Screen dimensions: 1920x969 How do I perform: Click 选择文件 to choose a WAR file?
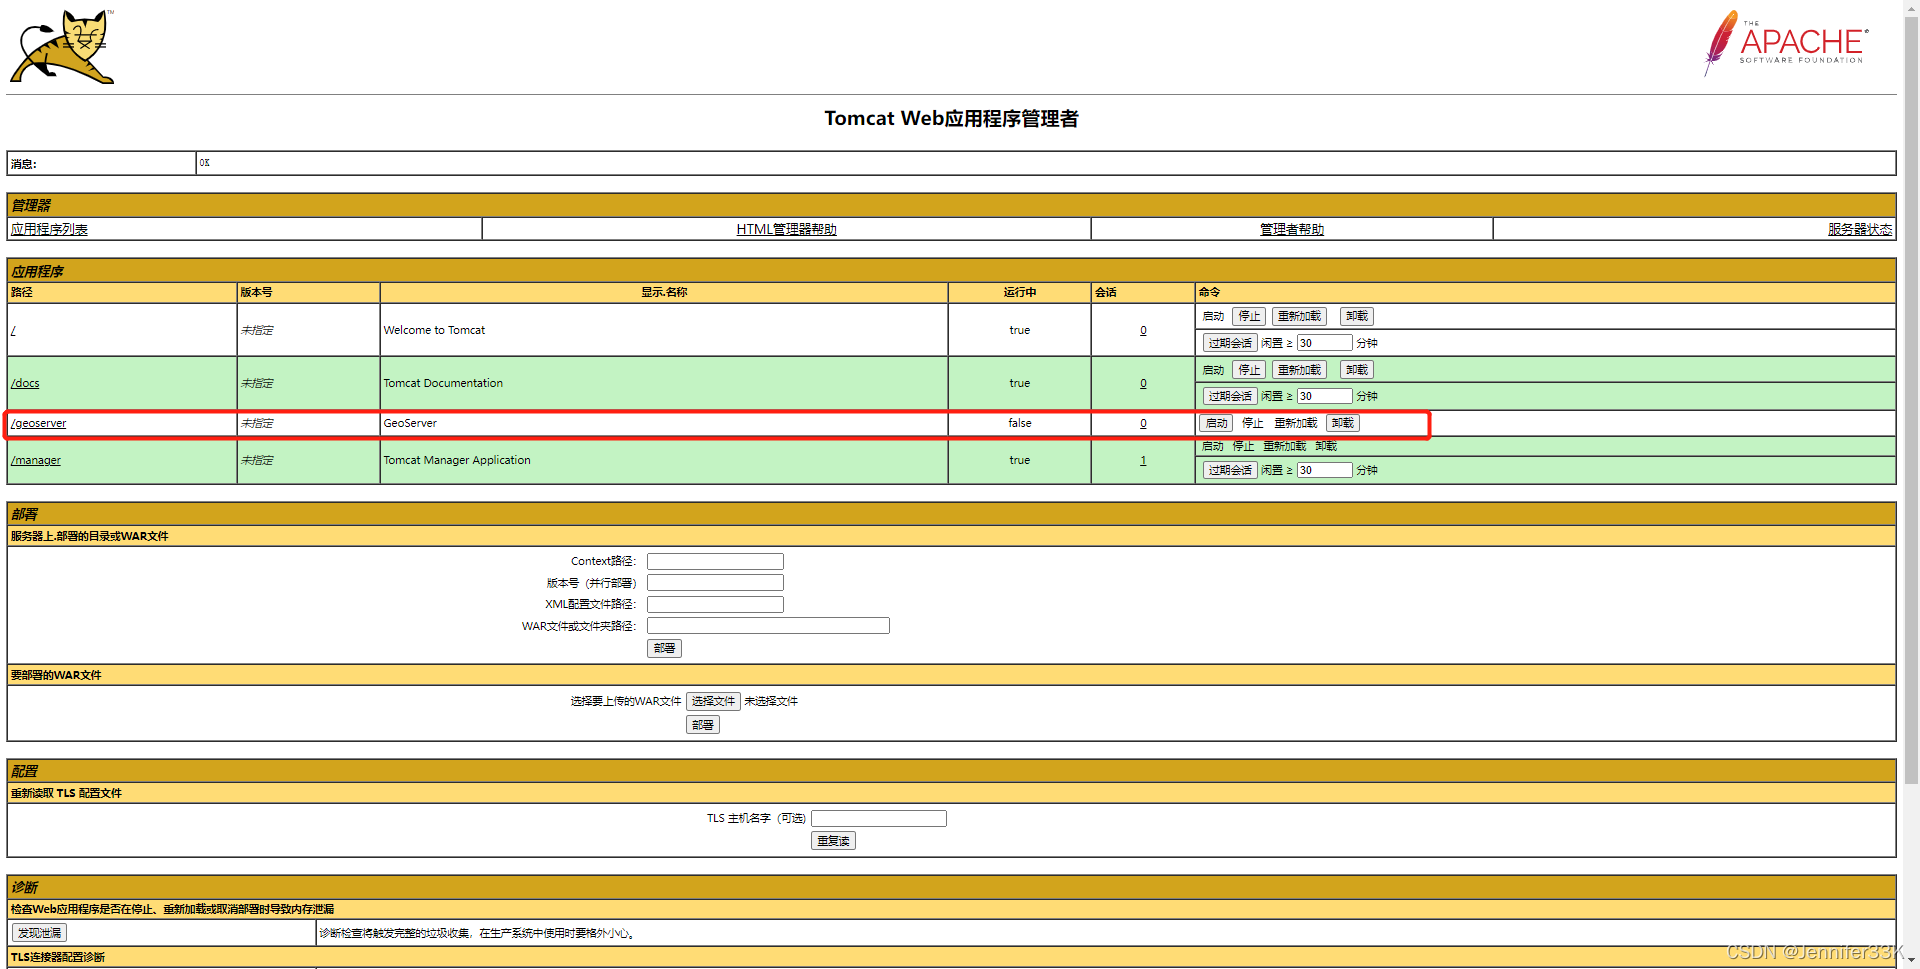point(713,701)
